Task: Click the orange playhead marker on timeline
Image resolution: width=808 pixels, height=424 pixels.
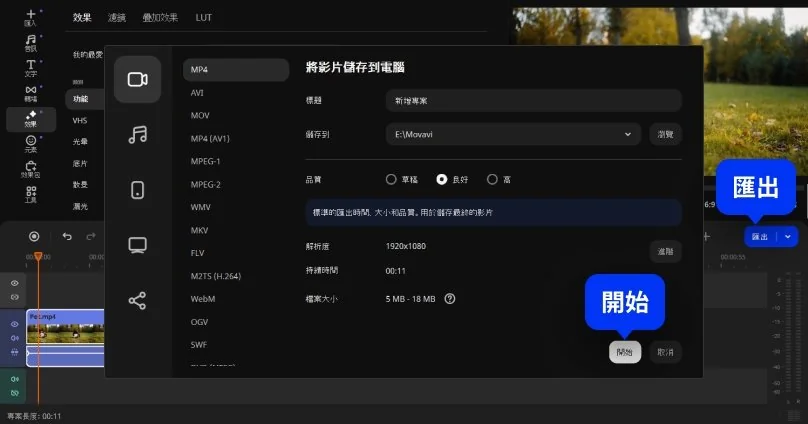Action: pos(38,256)
